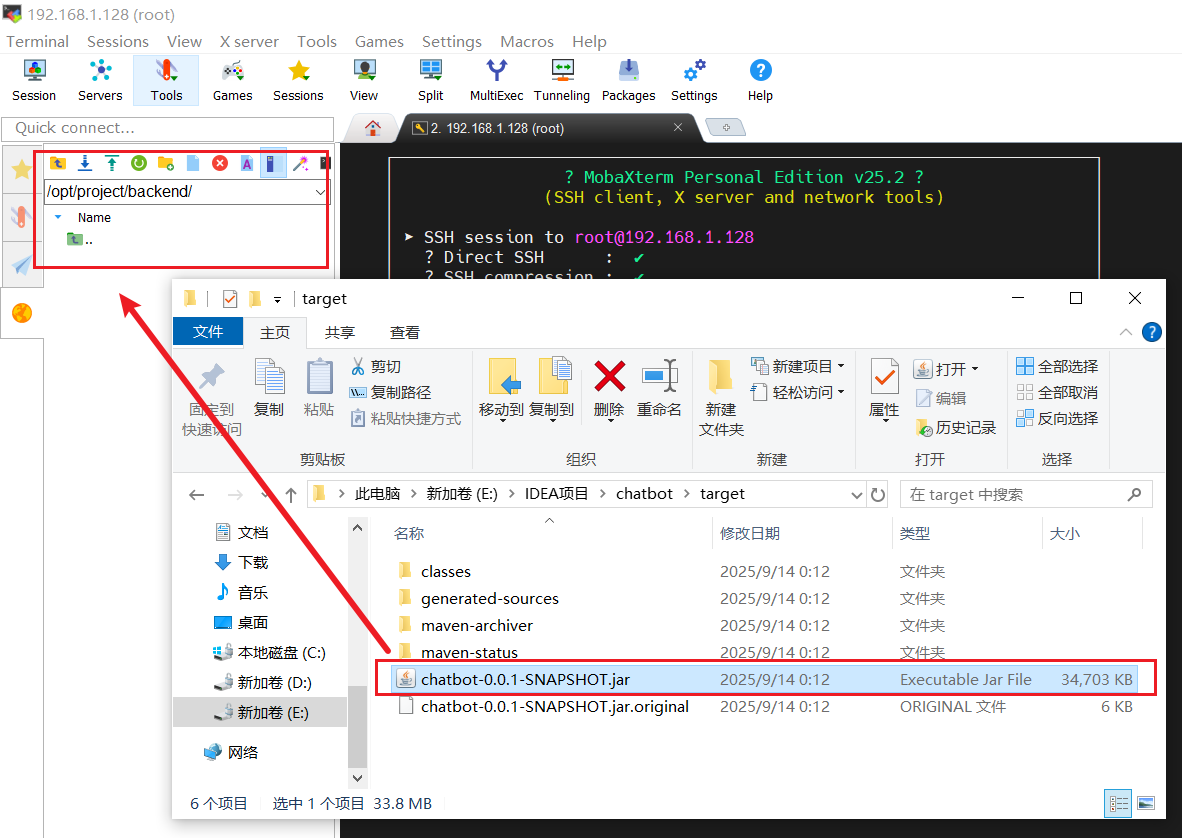This screenshot has height=838, width=1182.
Task: Open the 文件 ribbon tab
Action: 208,332
